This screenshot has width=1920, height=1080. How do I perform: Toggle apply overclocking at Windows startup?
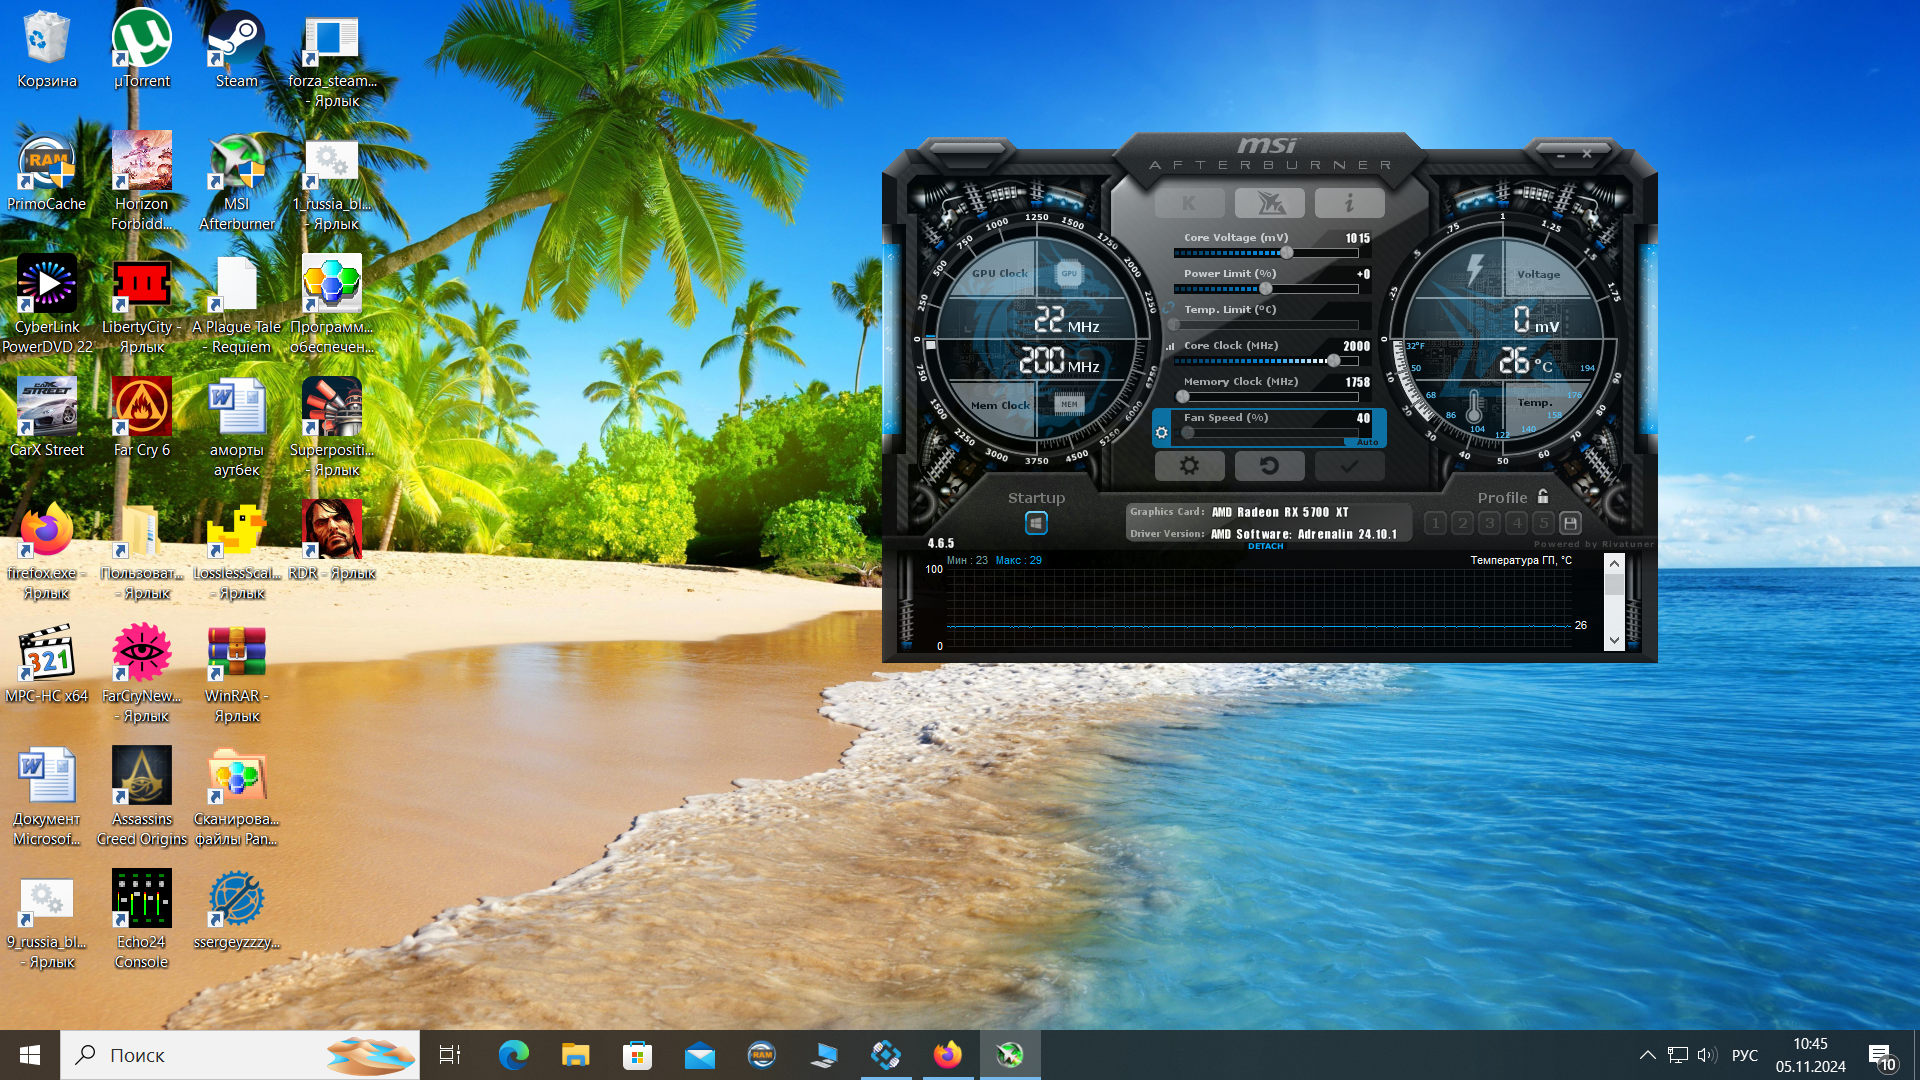point(1036,523)
